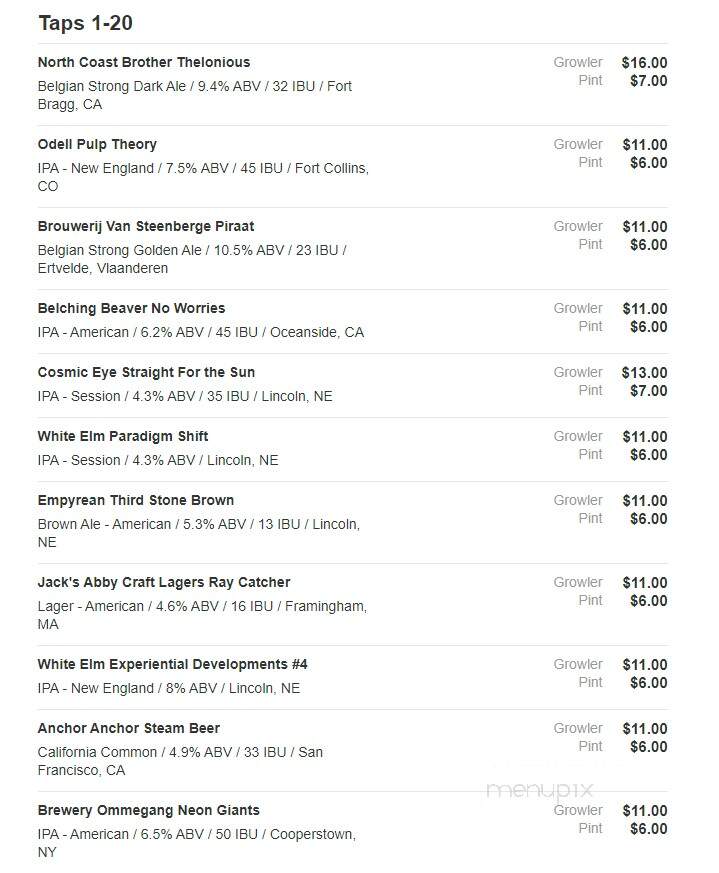Select the $13.00 growler price for Cosmic Eye

pyautogui.click(x=644, y=372)
